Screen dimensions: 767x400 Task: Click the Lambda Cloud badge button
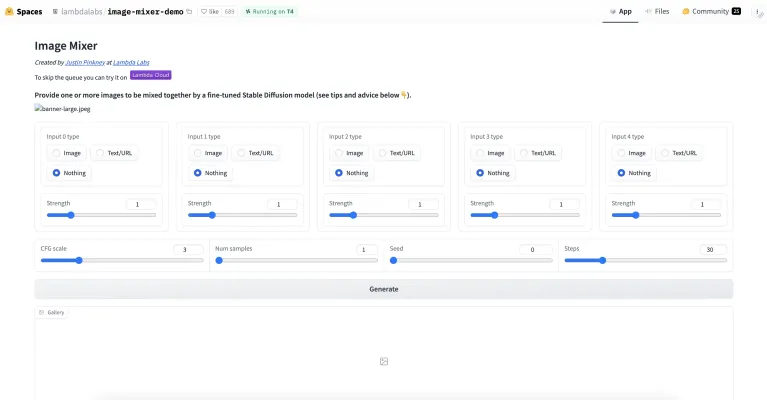[151, 75]
